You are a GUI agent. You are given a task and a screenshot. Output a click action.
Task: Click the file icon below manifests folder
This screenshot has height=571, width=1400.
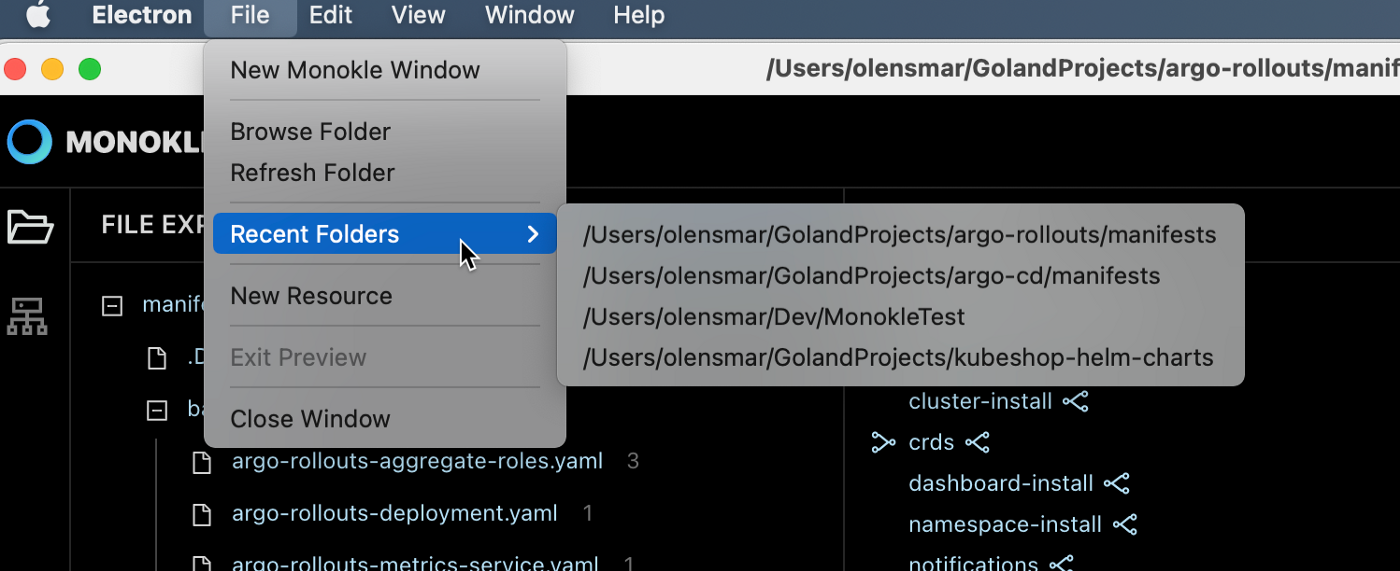(156, 358)
